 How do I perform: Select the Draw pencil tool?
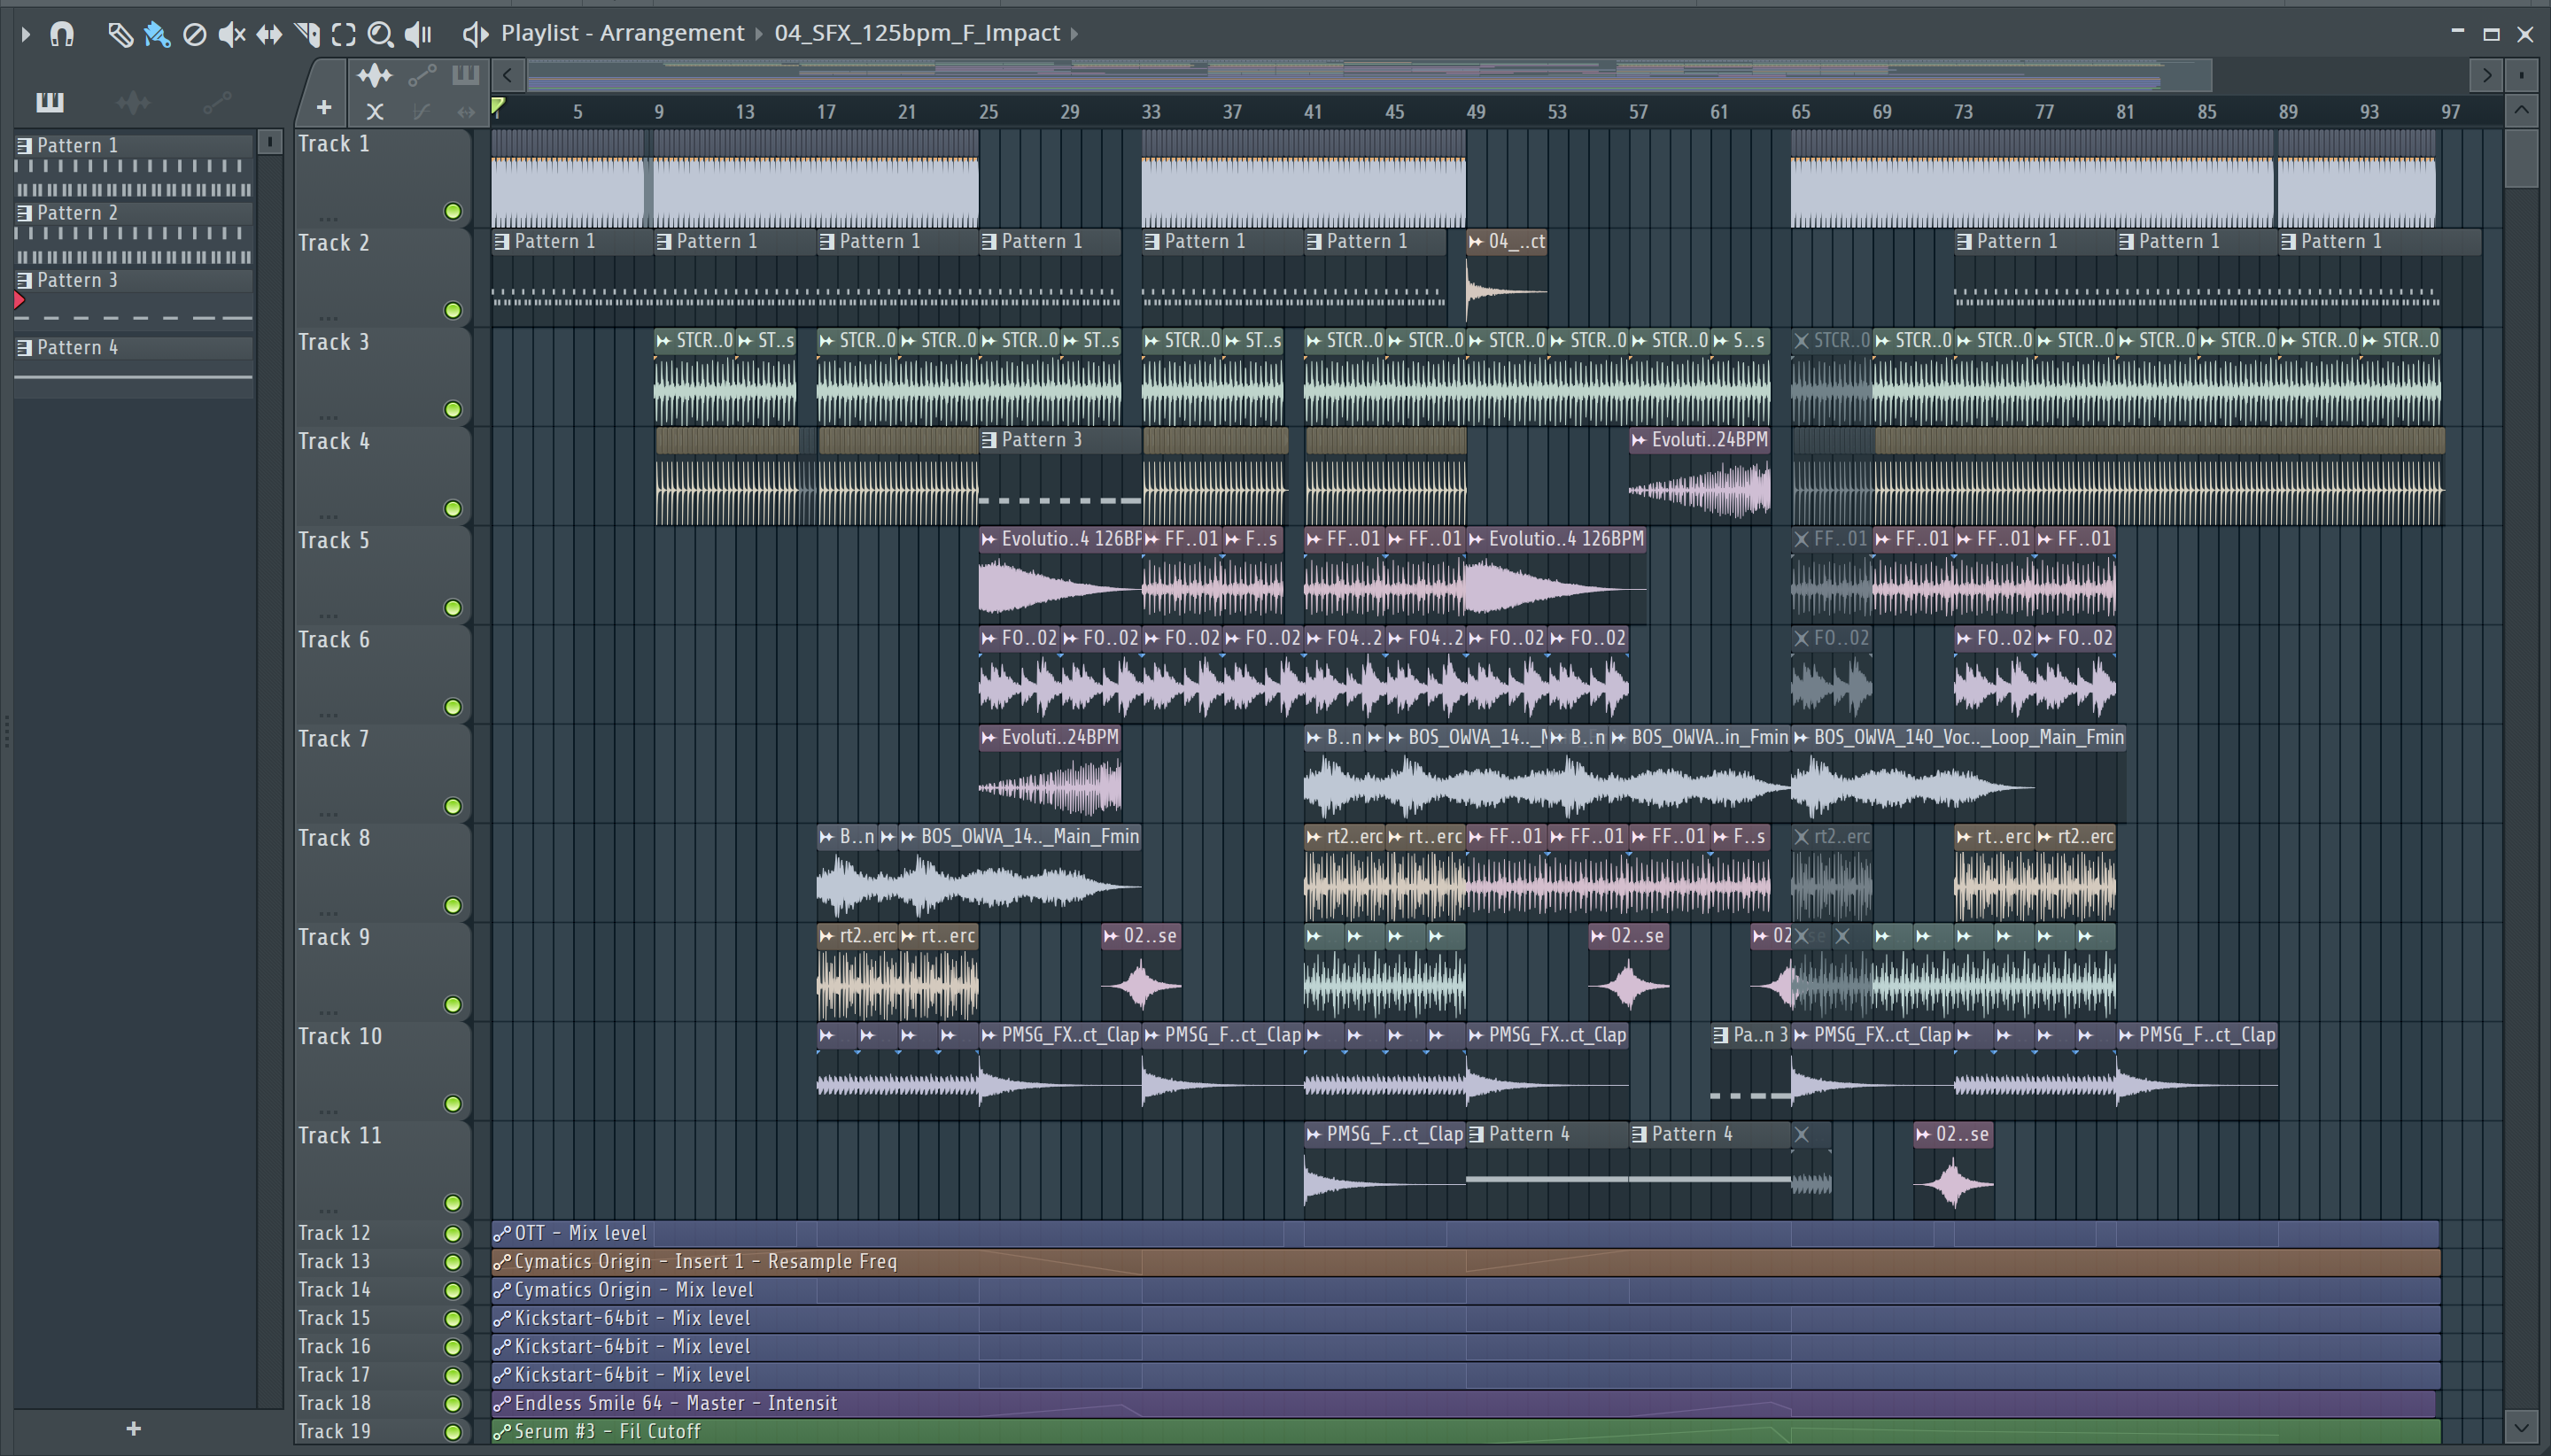pyautogui.click(x=120, y=34)
